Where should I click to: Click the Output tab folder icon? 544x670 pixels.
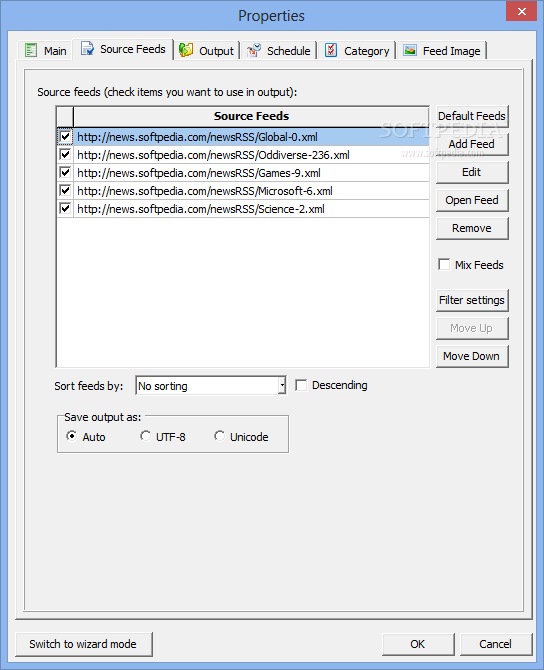pyautogui.click(x=186, y=50)
